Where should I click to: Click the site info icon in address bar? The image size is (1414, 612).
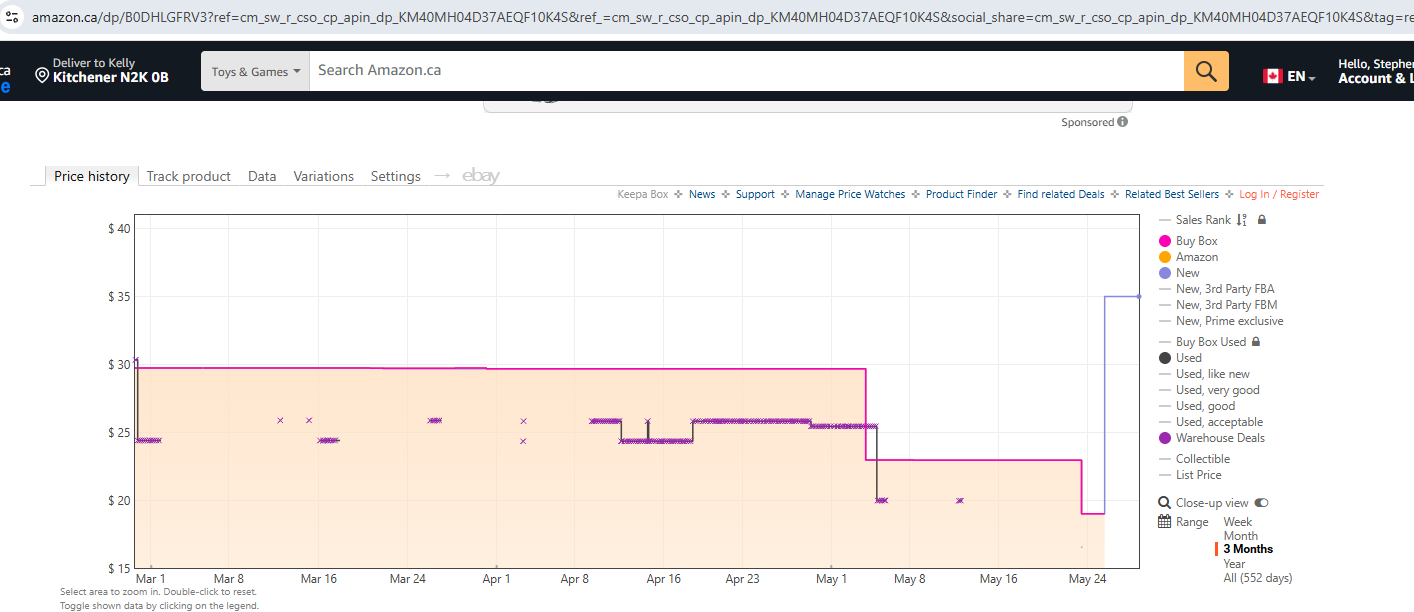point(13,17)
